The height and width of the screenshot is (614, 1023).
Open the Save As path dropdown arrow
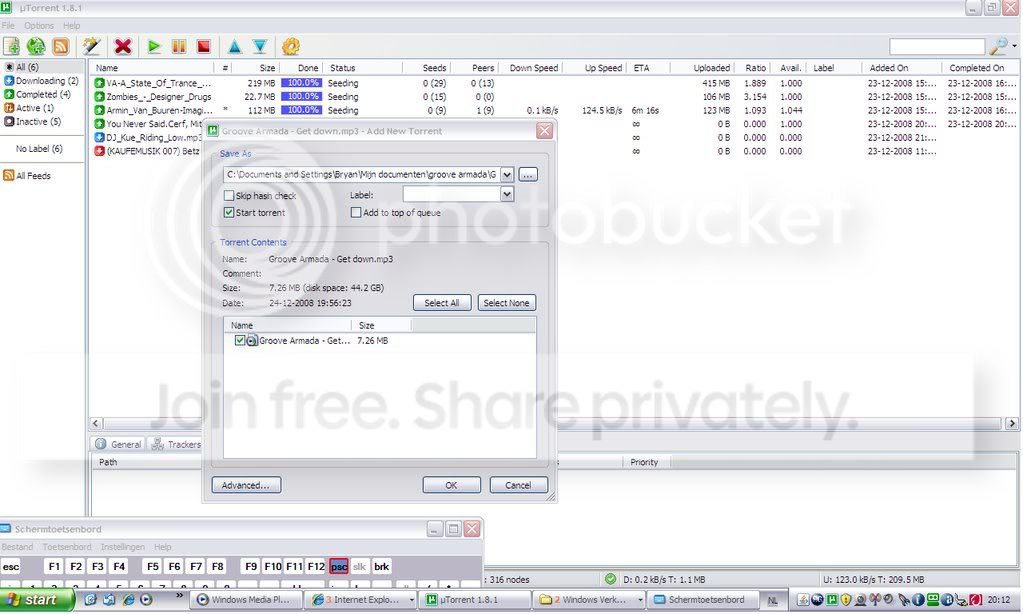507,174
